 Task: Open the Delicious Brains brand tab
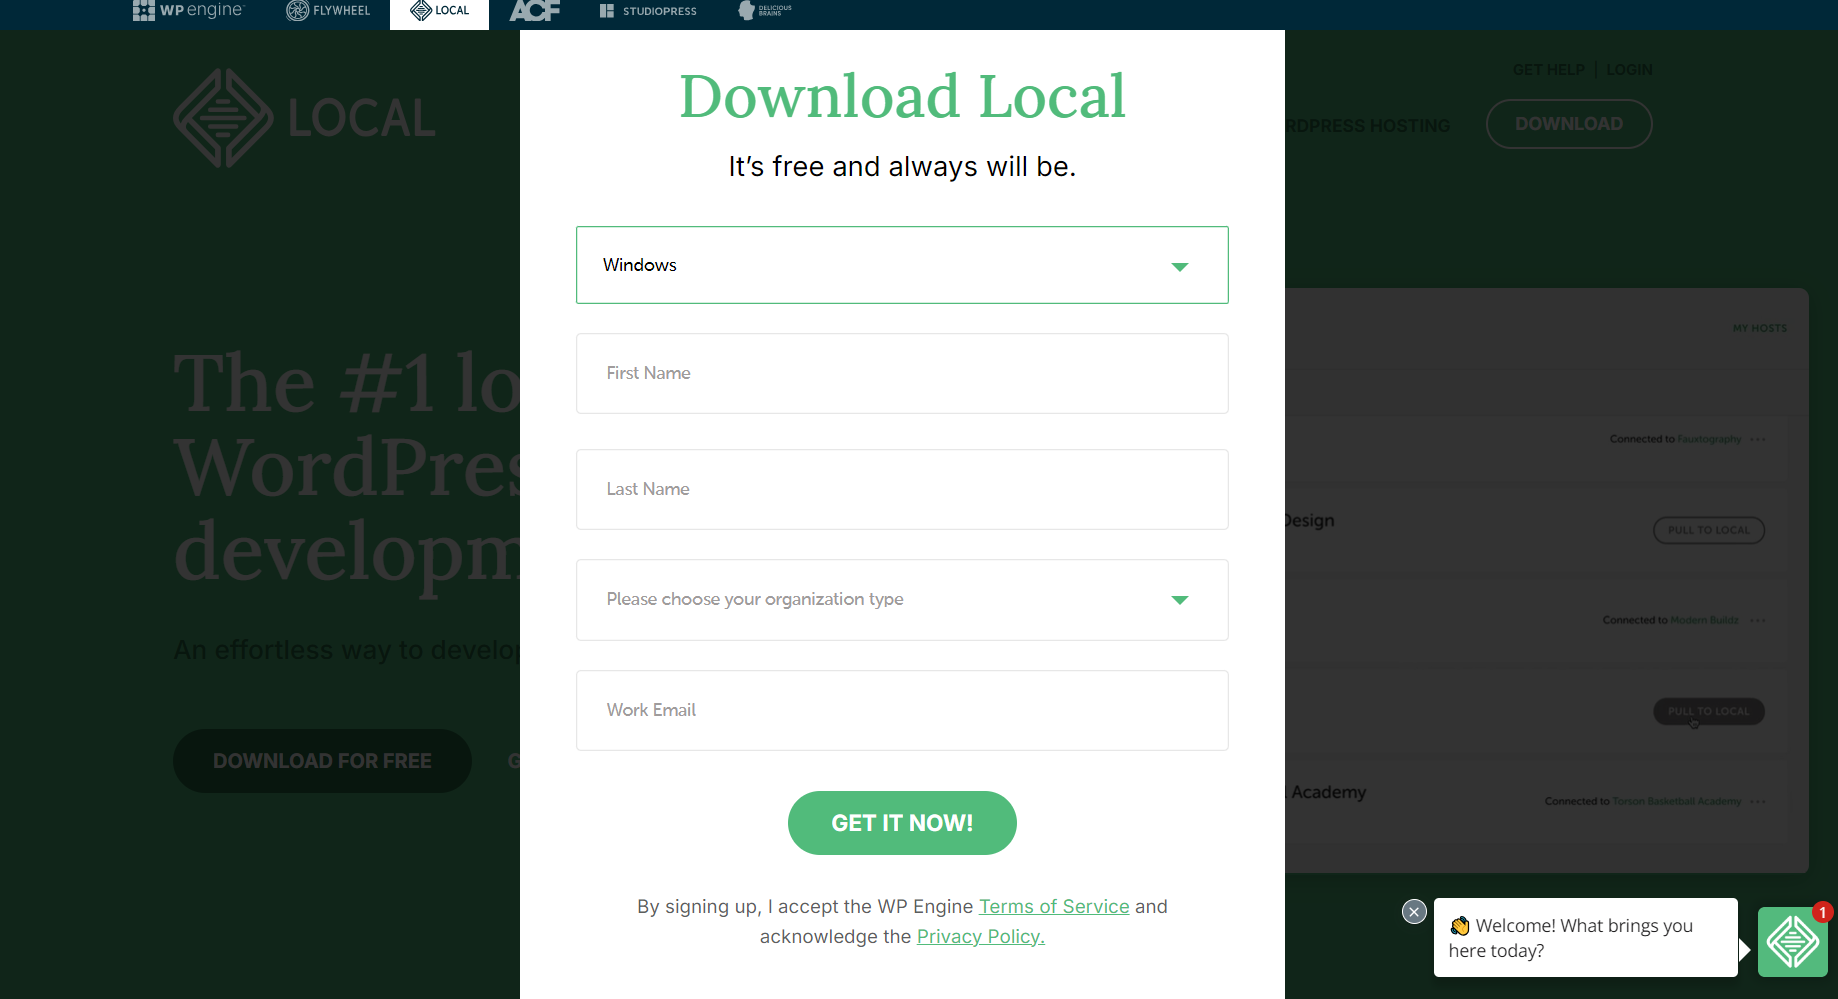click(x=765, y=11)
